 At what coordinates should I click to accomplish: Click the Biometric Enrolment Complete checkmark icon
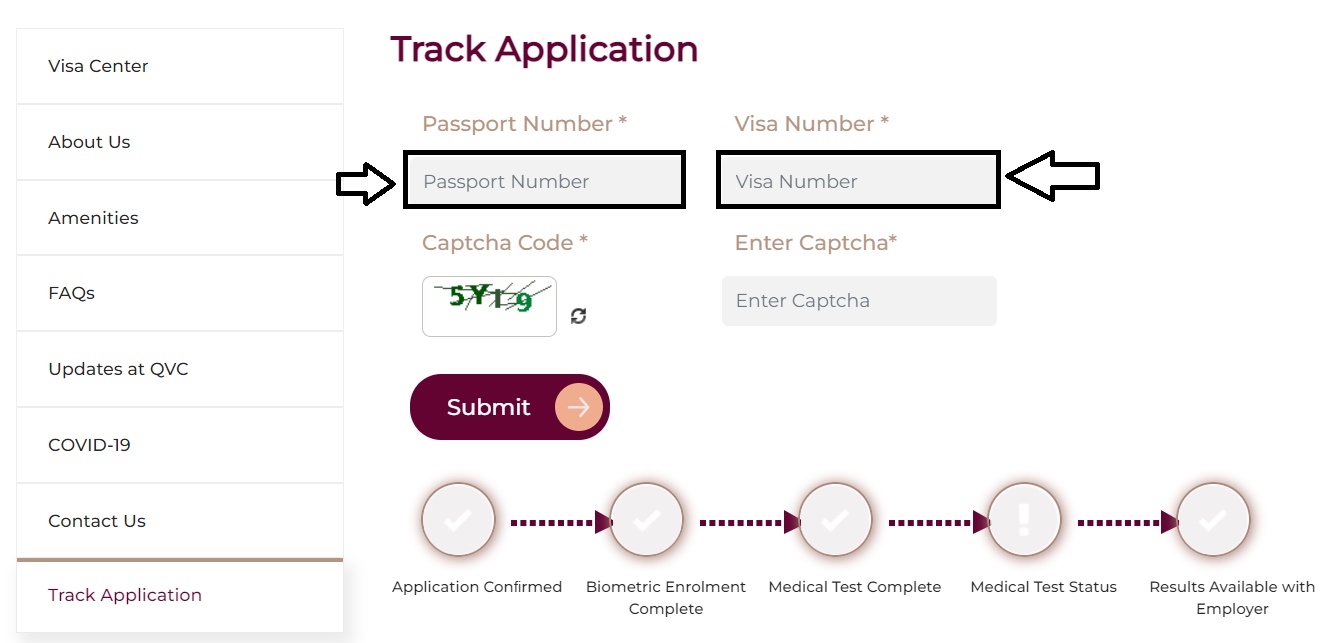[x=646, y=519]
